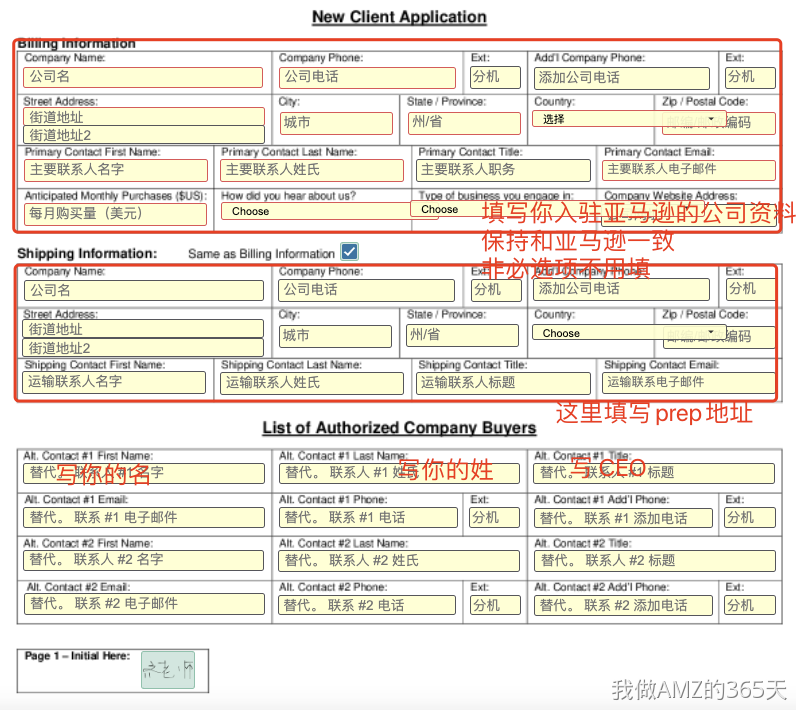This screenshot has width=796, height=710.
Task: Click billing Zip / Postal Code field
Action: [718, 123]
